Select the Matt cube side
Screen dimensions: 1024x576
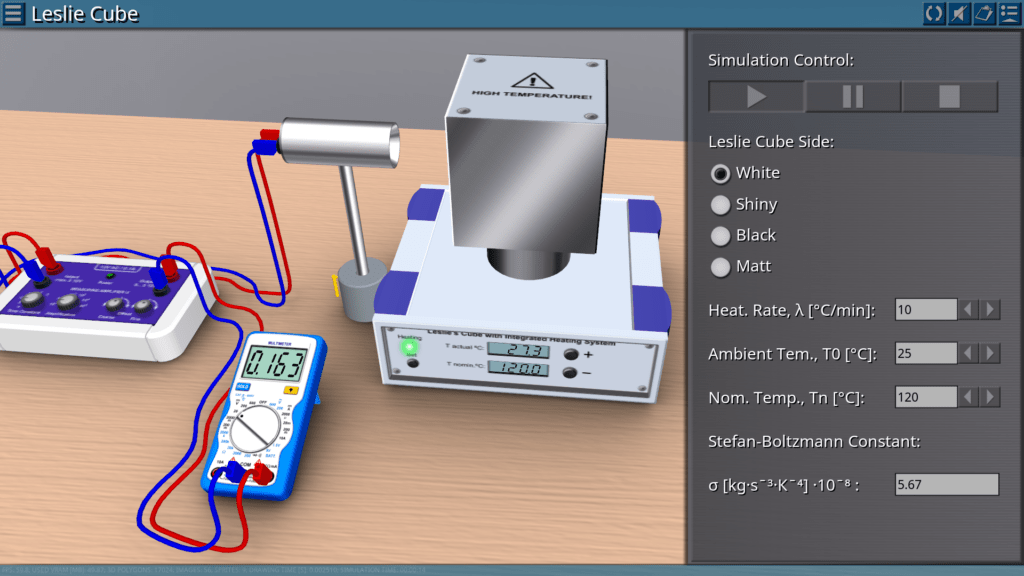click(x=720, y=267)
